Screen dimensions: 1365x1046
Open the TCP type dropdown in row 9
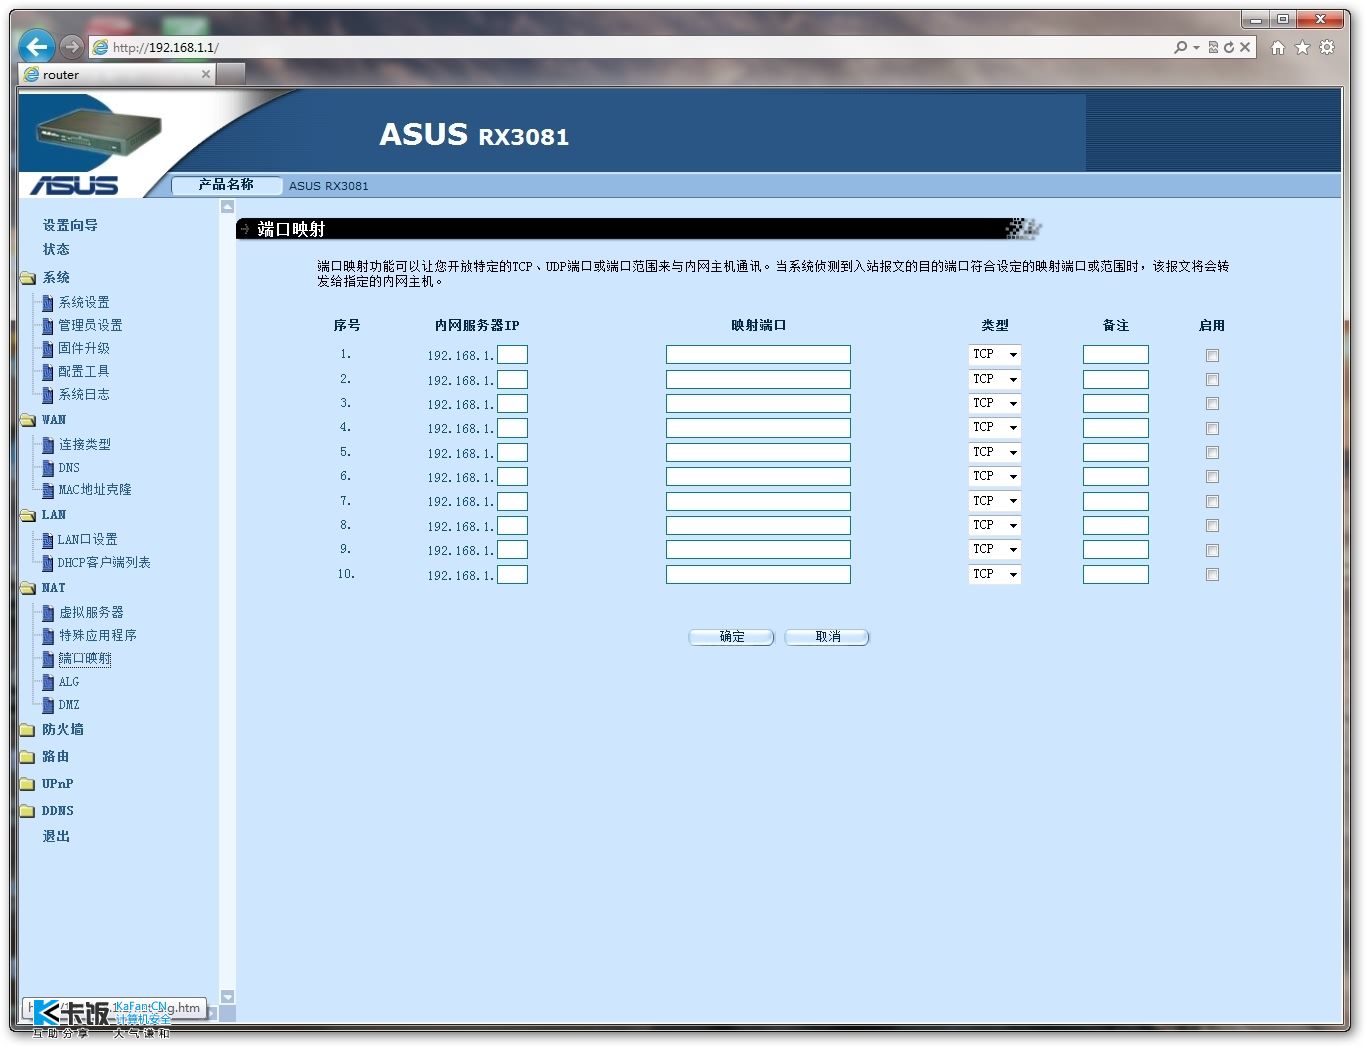(x=995, y=550)
